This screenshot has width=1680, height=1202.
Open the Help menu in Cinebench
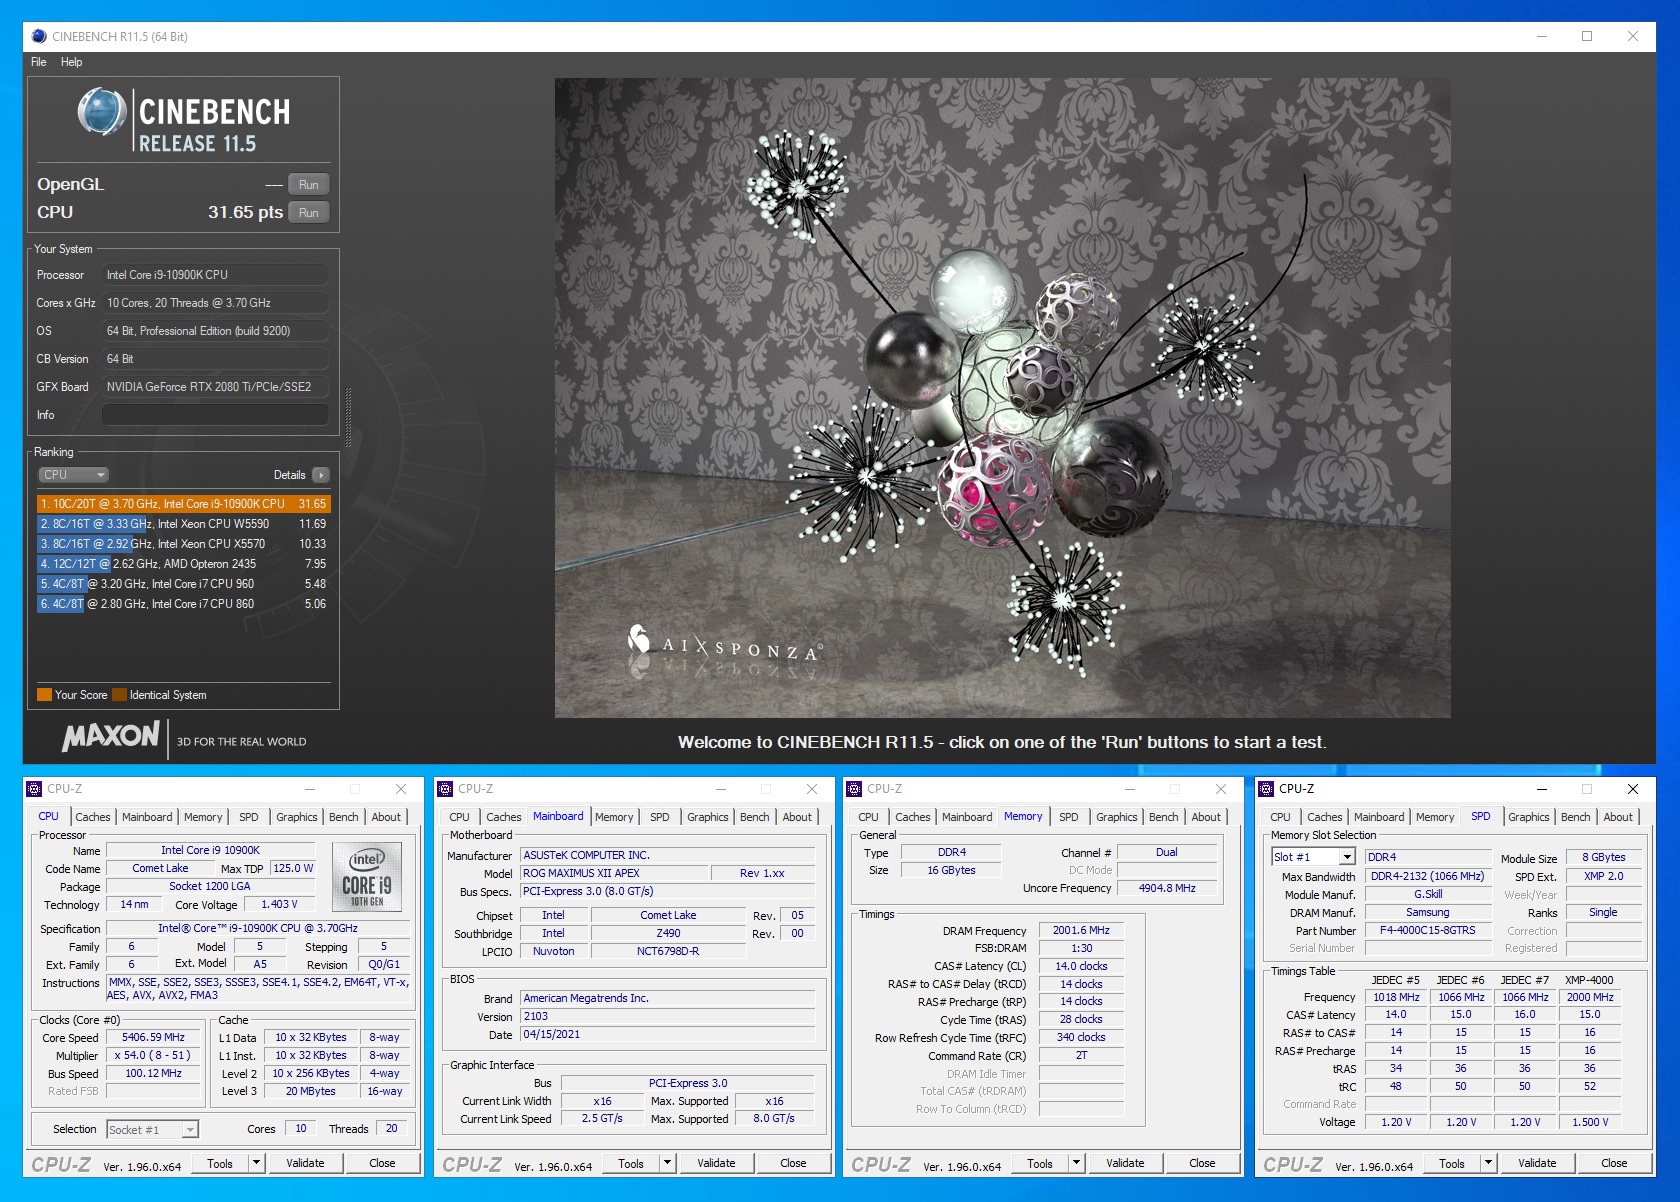point(71,62)
